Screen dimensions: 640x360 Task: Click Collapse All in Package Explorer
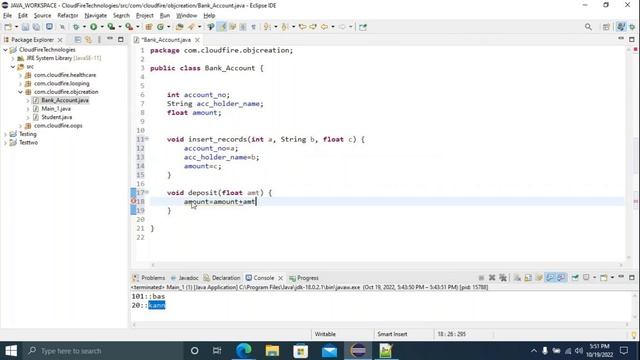click(x=78, y=40)
